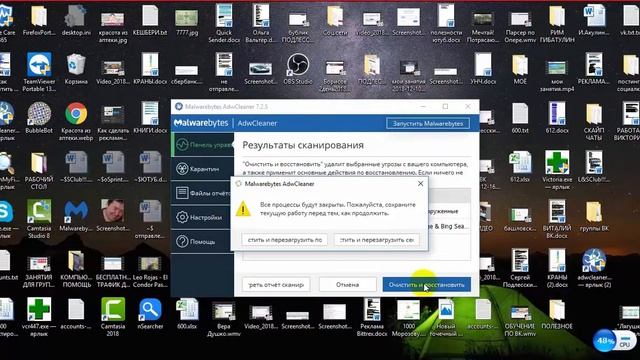The image size is (640, 360).
Task: Open the Карантин section
Action: (x=202, y=169)
